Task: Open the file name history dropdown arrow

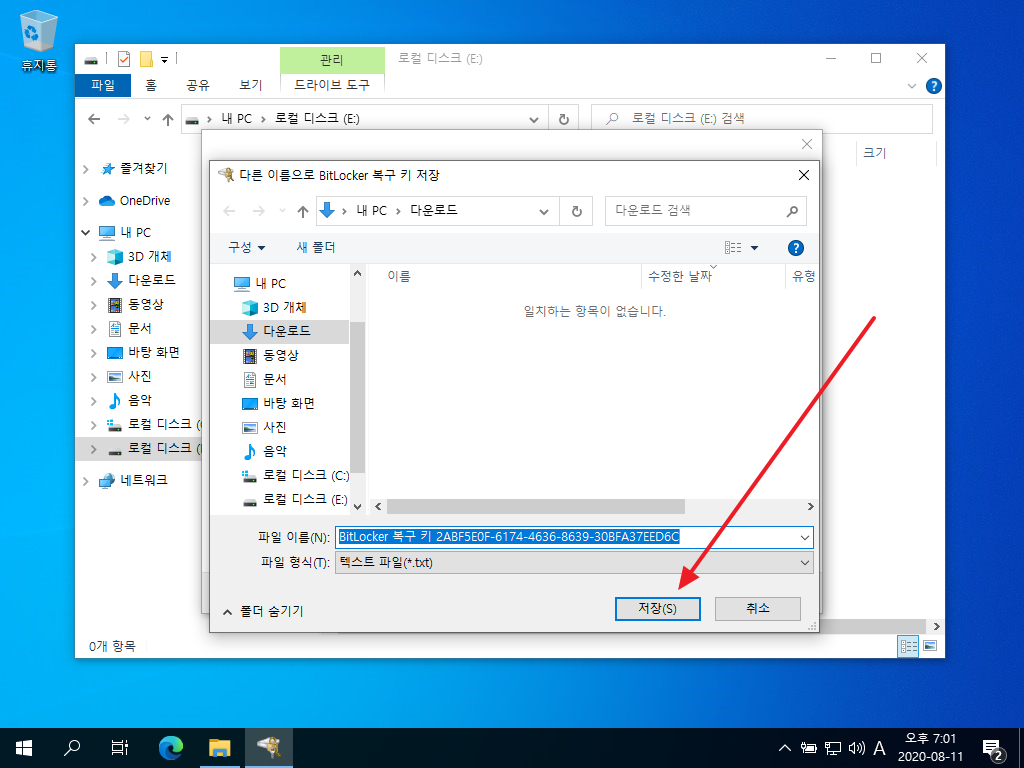Action: pos(805,537)
